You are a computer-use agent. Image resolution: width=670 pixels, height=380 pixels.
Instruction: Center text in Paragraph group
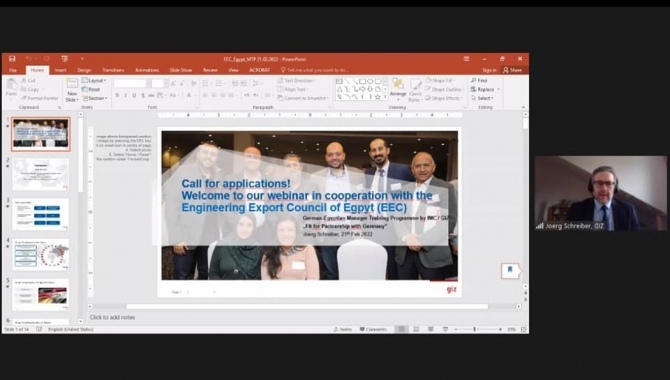[214, 95]
